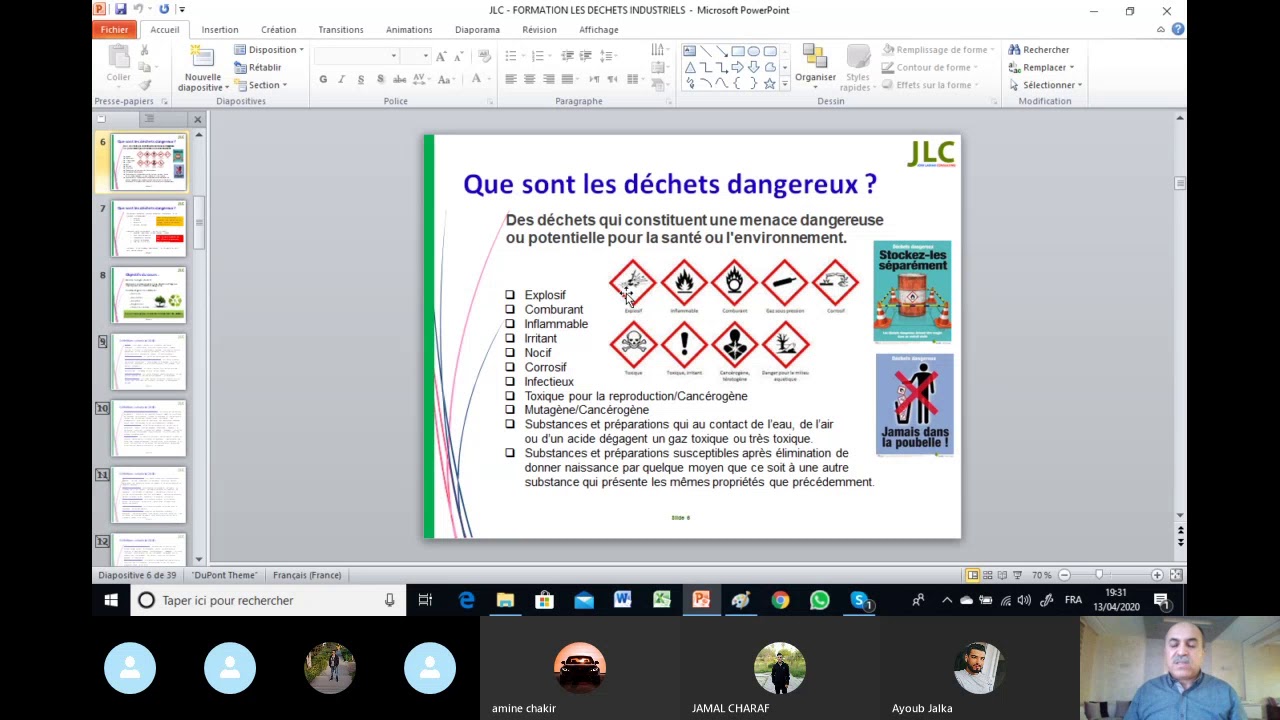This screenshot has height=720, width=1280.
Task: Apply strikethrough with the abc button
Action: coord(399,79)
